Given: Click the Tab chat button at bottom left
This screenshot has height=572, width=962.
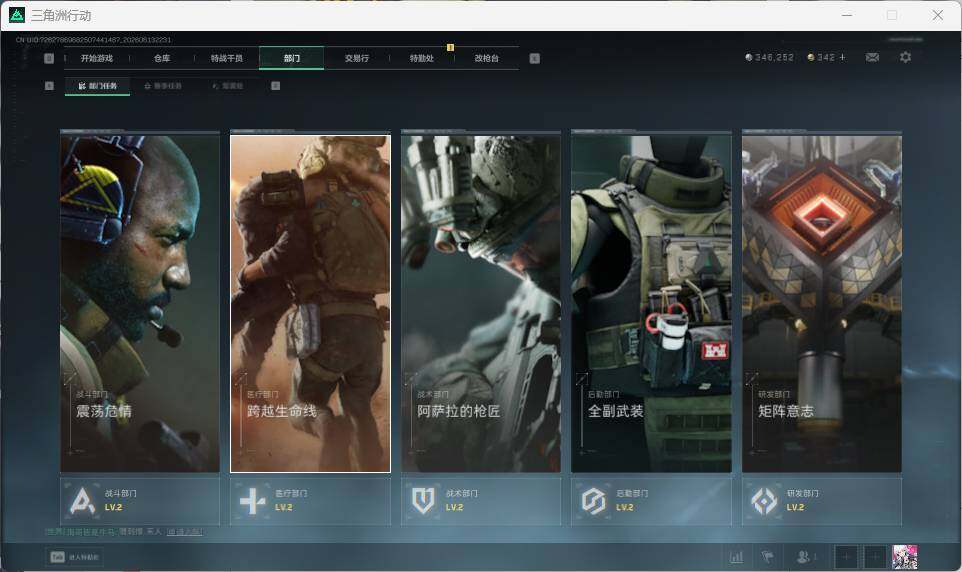Looking at the screenshot, I should click(74, 557).
